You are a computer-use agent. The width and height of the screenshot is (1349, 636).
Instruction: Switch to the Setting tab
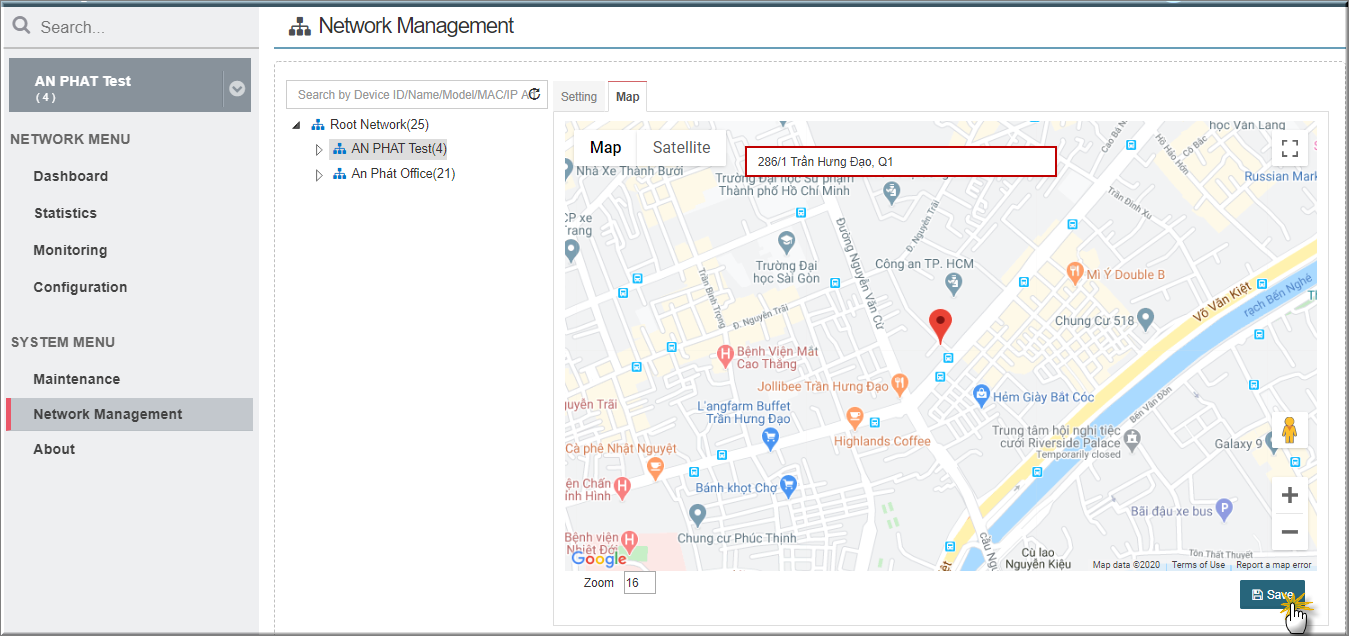pos(579,97)
